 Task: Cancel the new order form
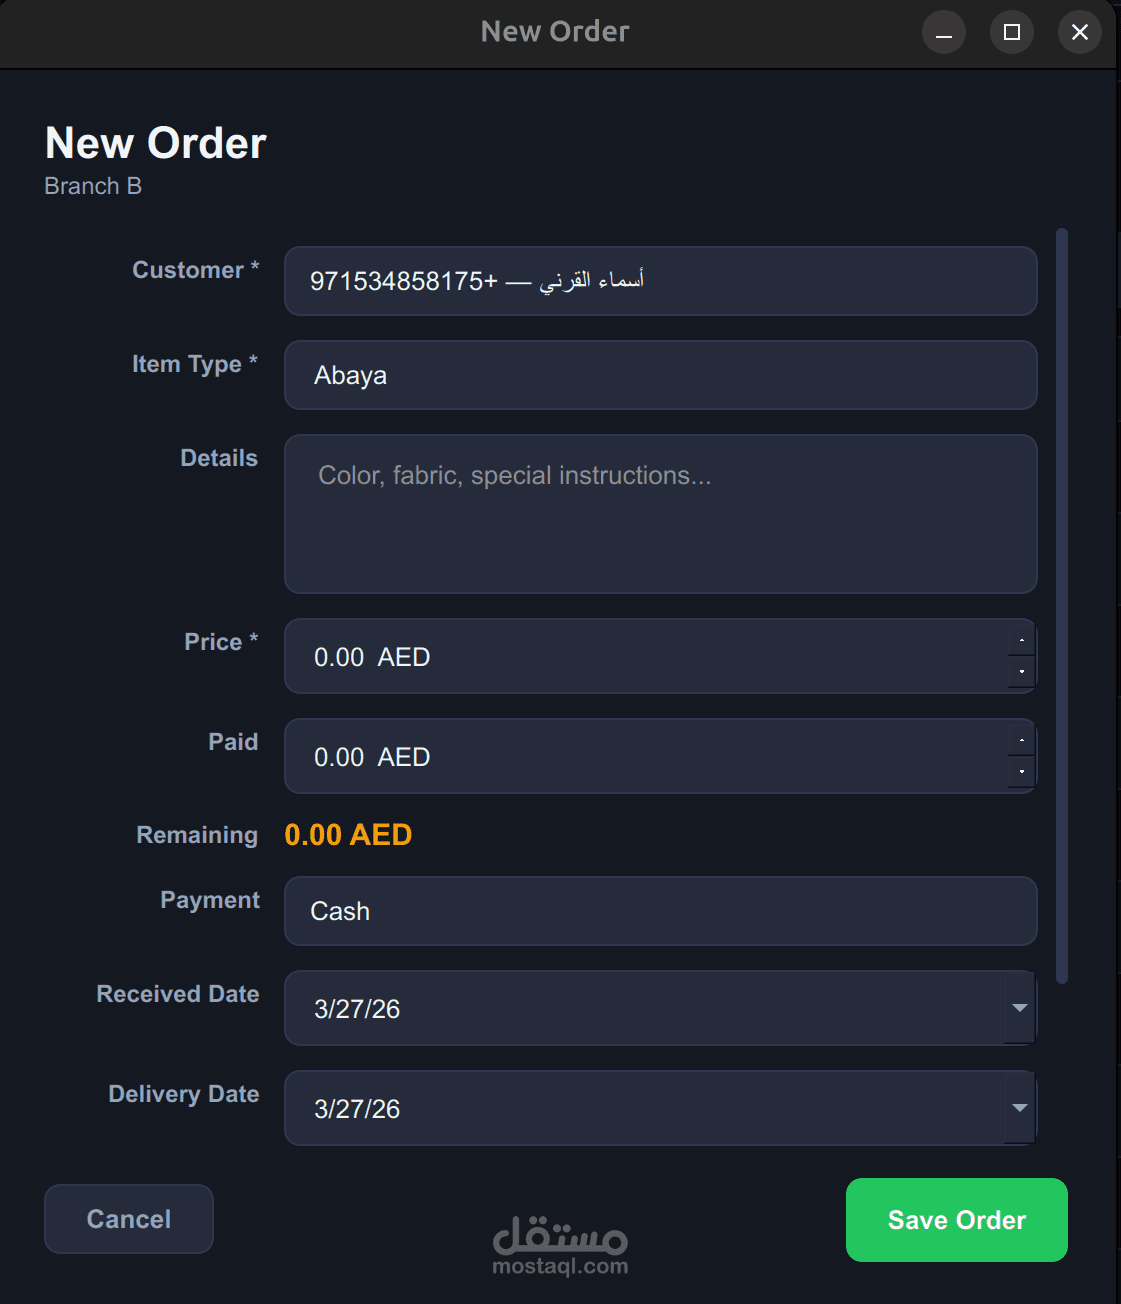click(129, 1219)
